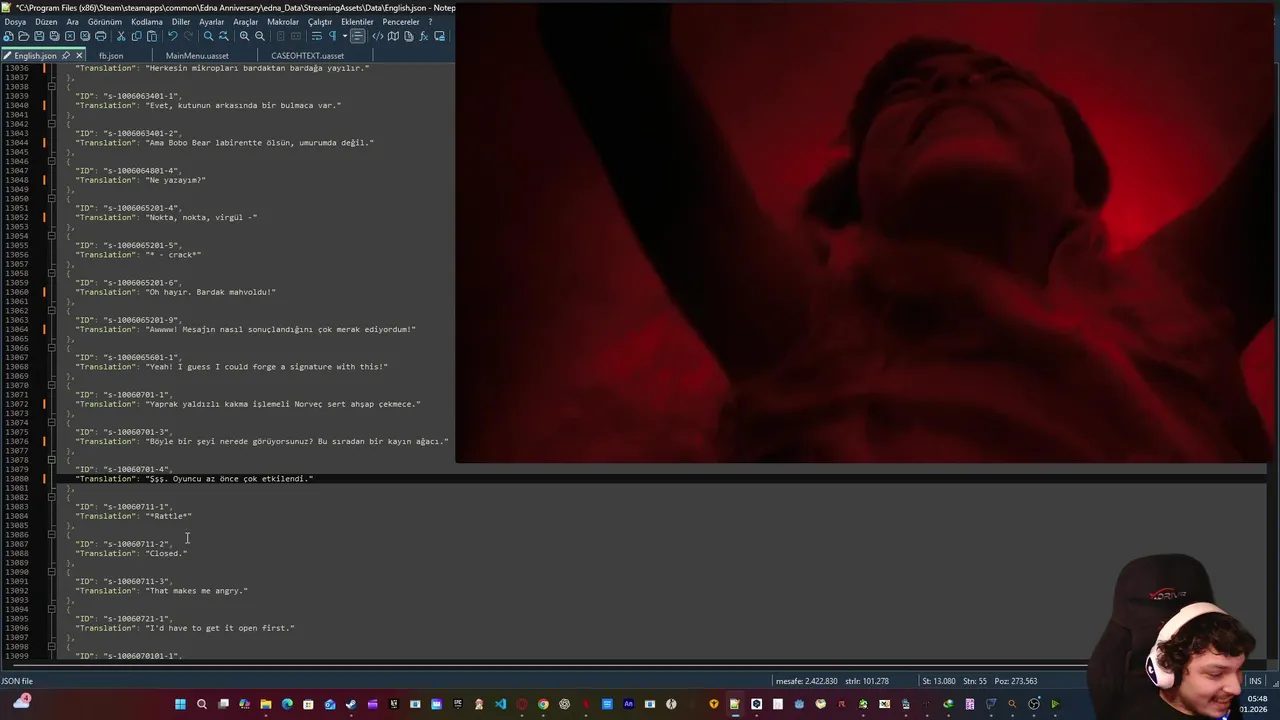Close the English.json tab

pos(79,56)
